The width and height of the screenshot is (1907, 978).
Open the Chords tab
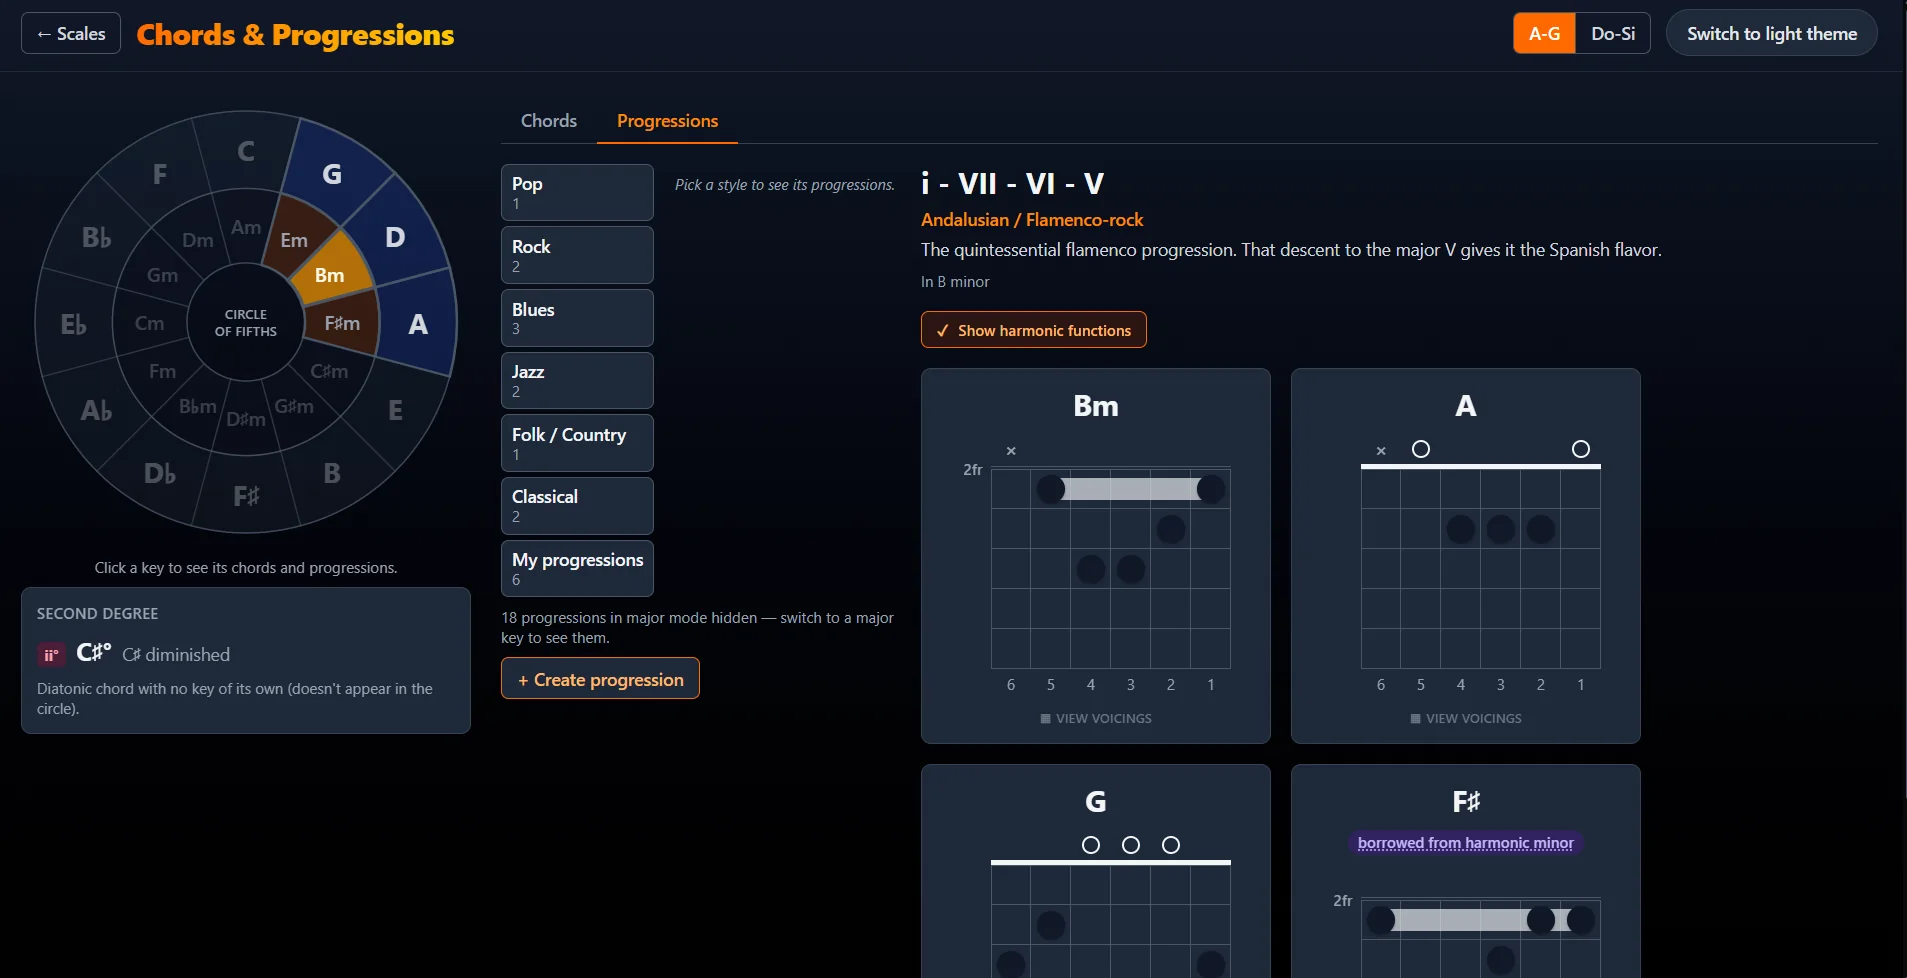(549, 121)
